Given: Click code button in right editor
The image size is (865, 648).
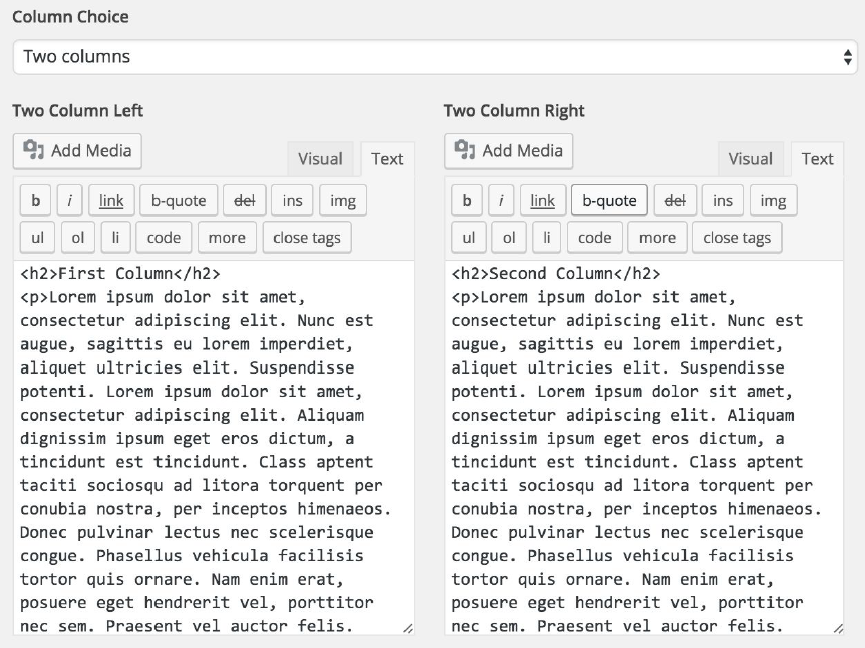Looking at the screenshot, I should tap(594, 238).
